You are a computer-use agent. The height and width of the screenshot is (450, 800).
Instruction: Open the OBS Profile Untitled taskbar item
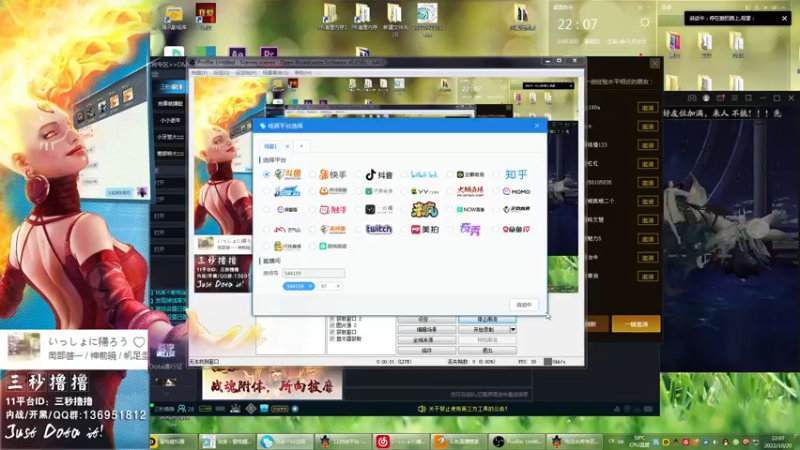click(516, 441)
